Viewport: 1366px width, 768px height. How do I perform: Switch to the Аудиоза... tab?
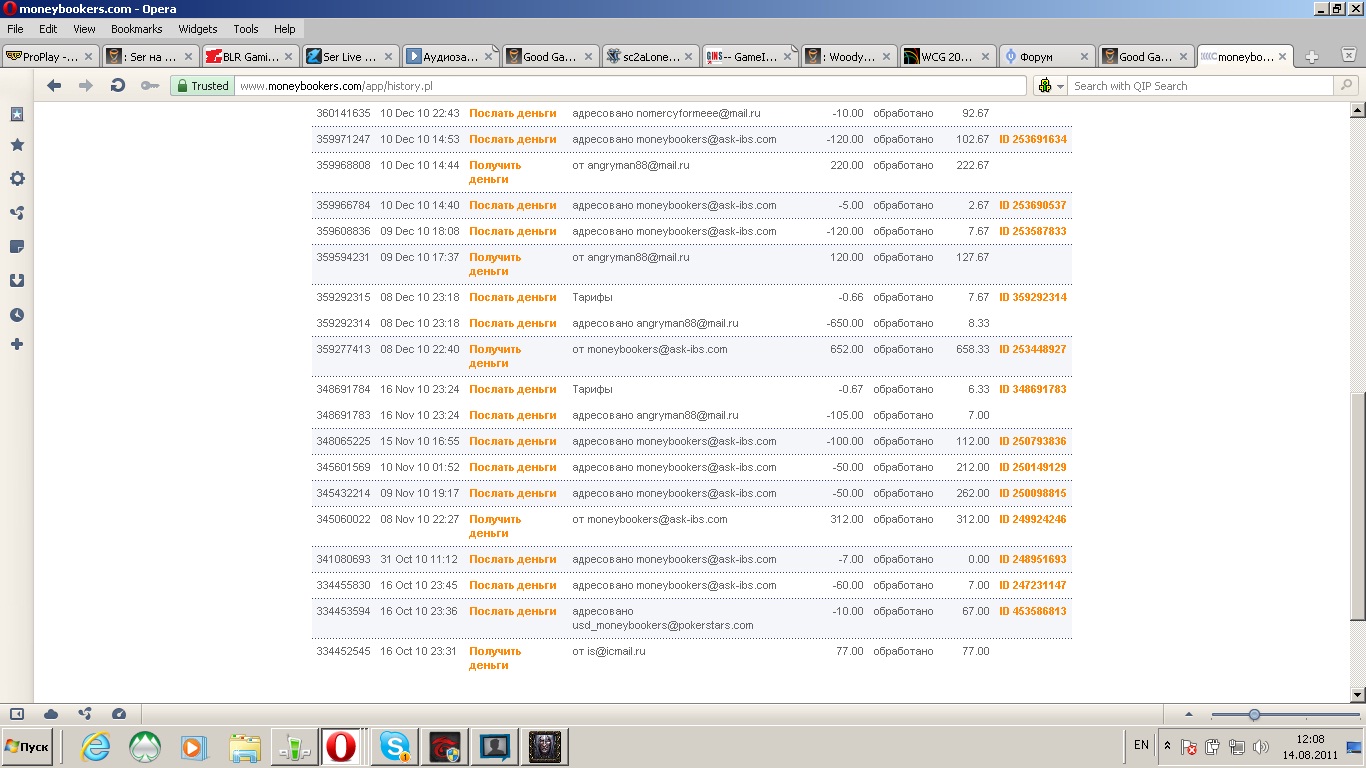click(x=450, y=57)
